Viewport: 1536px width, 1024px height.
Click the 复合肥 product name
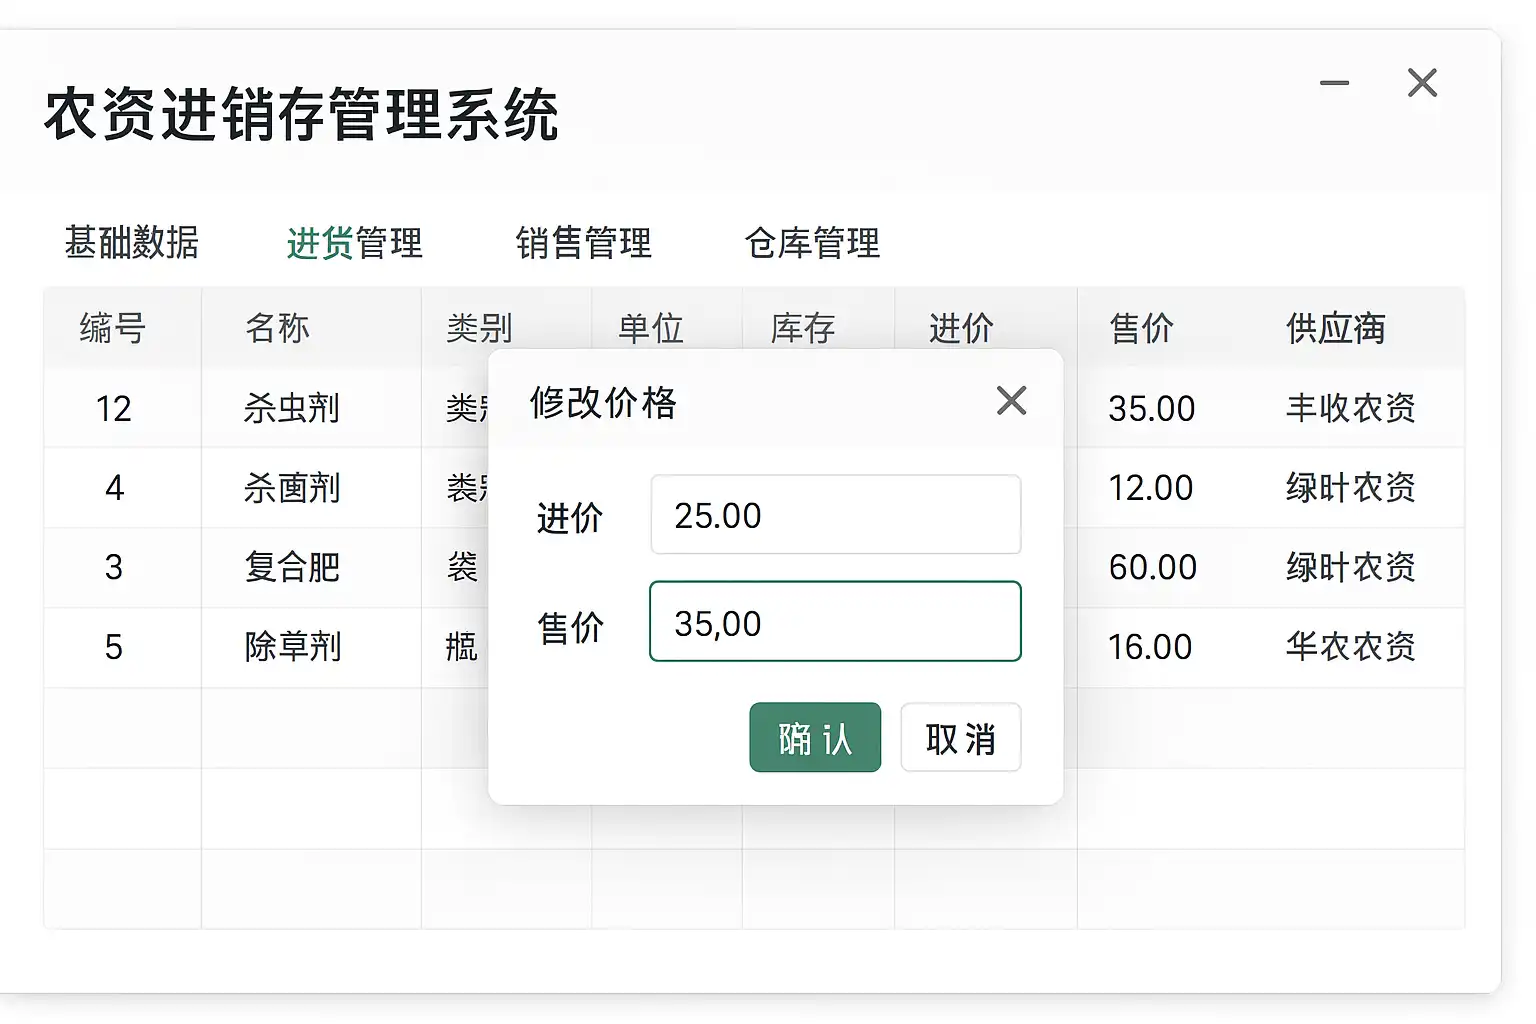[x=292, y=567]
